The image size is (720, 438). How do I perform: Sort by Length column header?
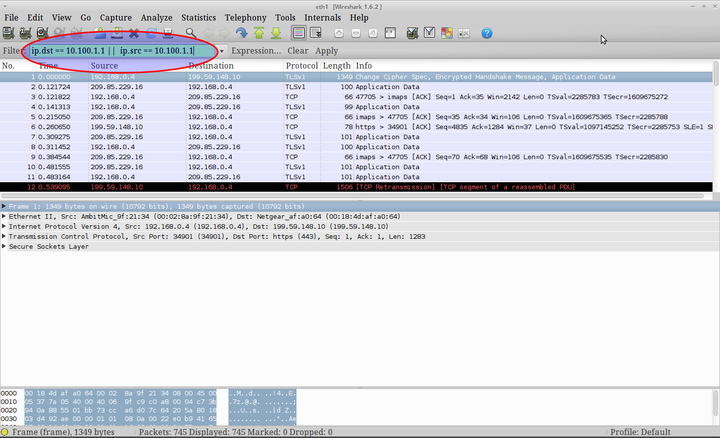337,66
